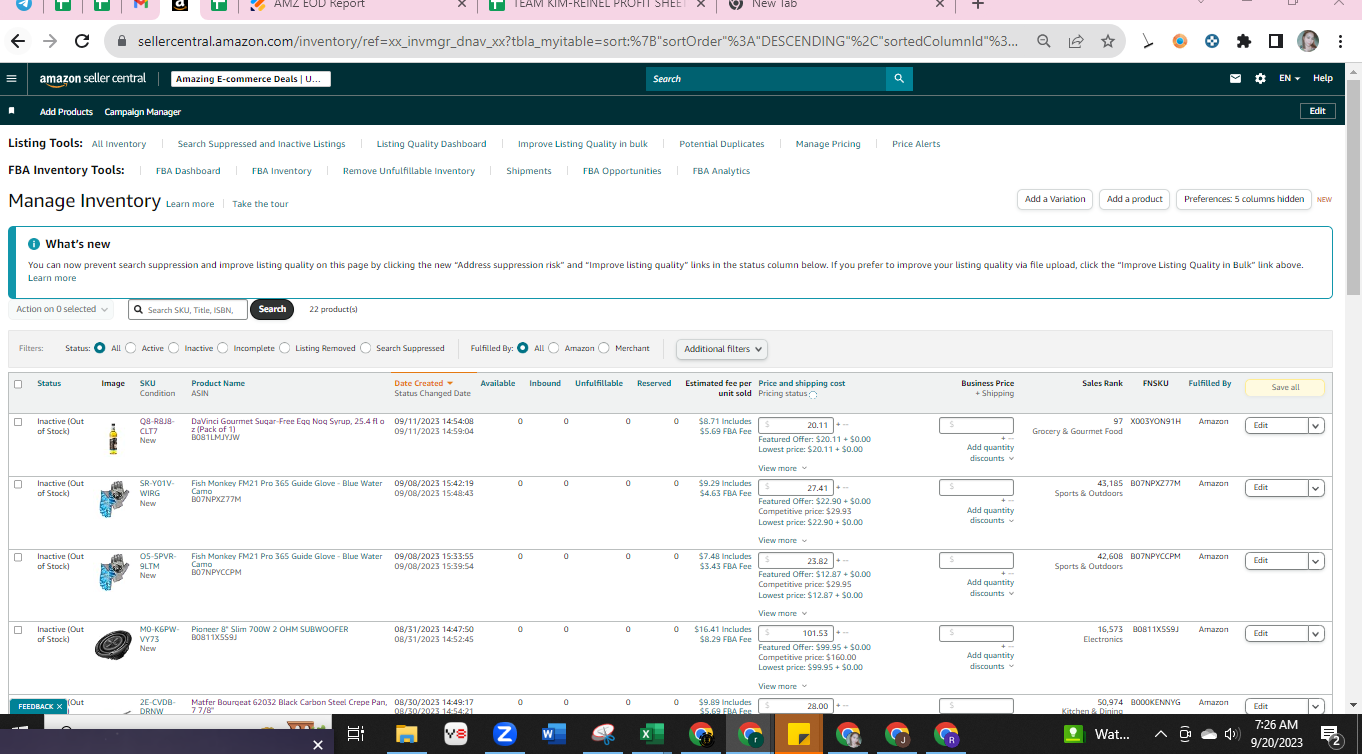Close the Feedback tag
Screen dimensions: 1362x754
tap(60, 706)
